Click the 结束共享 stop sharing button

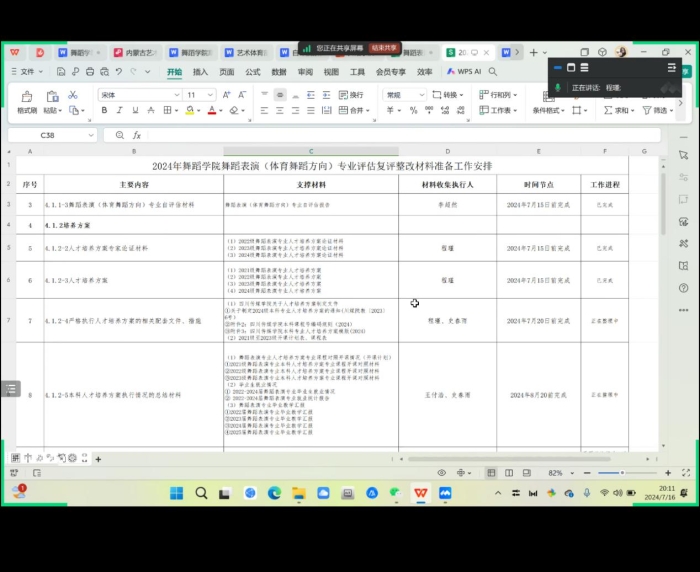click(384, 47)
